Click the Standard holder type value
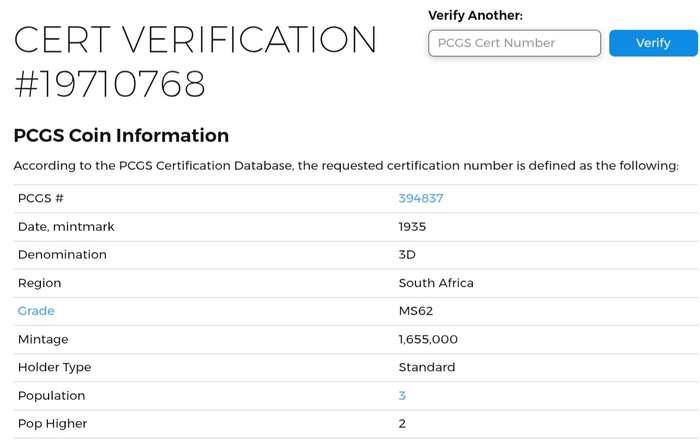This screenshot has width=700, height=443. 427,367
